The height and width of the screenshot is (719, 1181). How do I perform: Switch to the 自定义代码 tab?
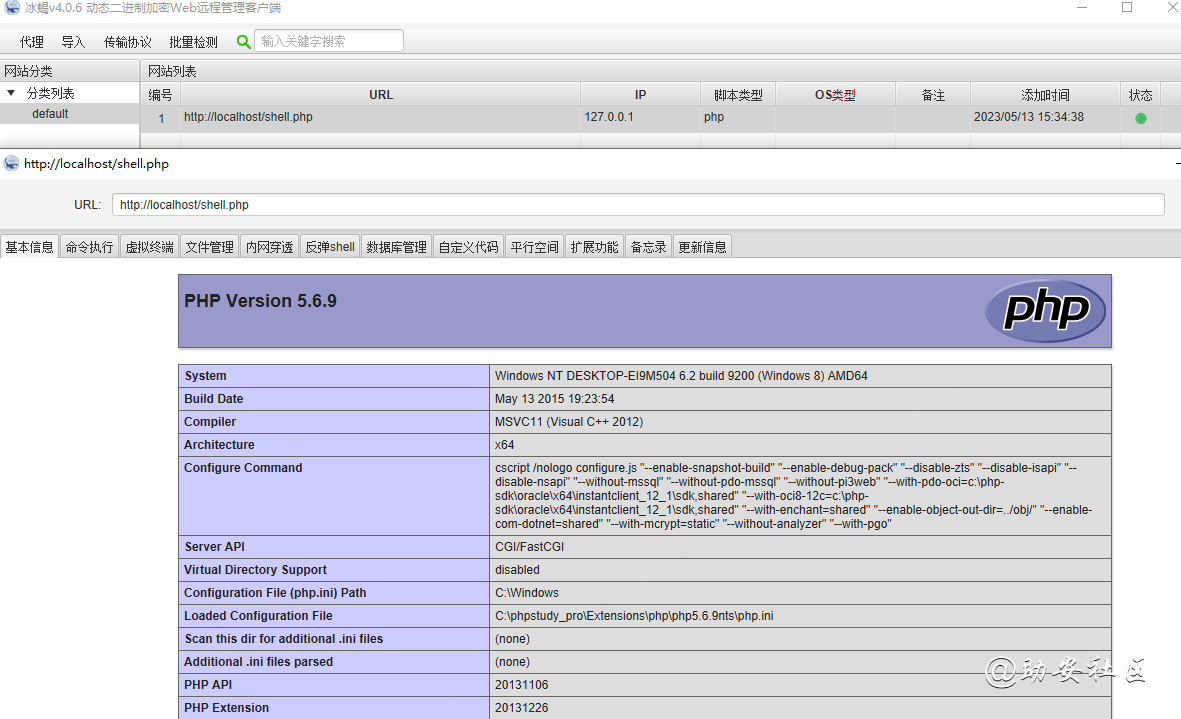click(x=468, y=247)
